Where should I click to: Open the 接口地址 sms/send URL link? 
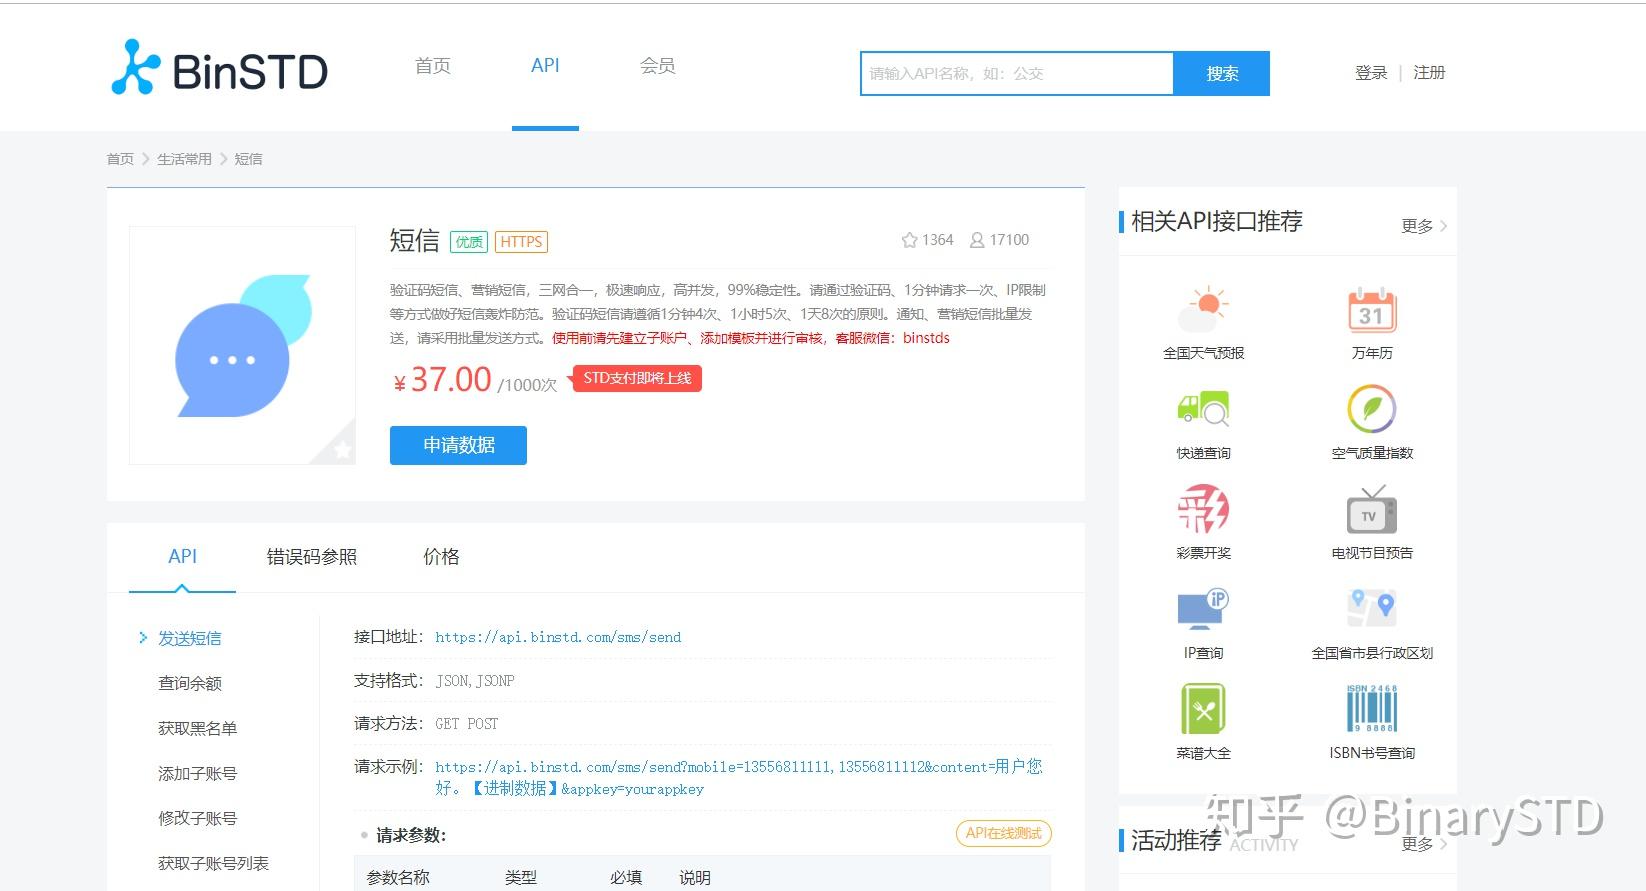558,637
